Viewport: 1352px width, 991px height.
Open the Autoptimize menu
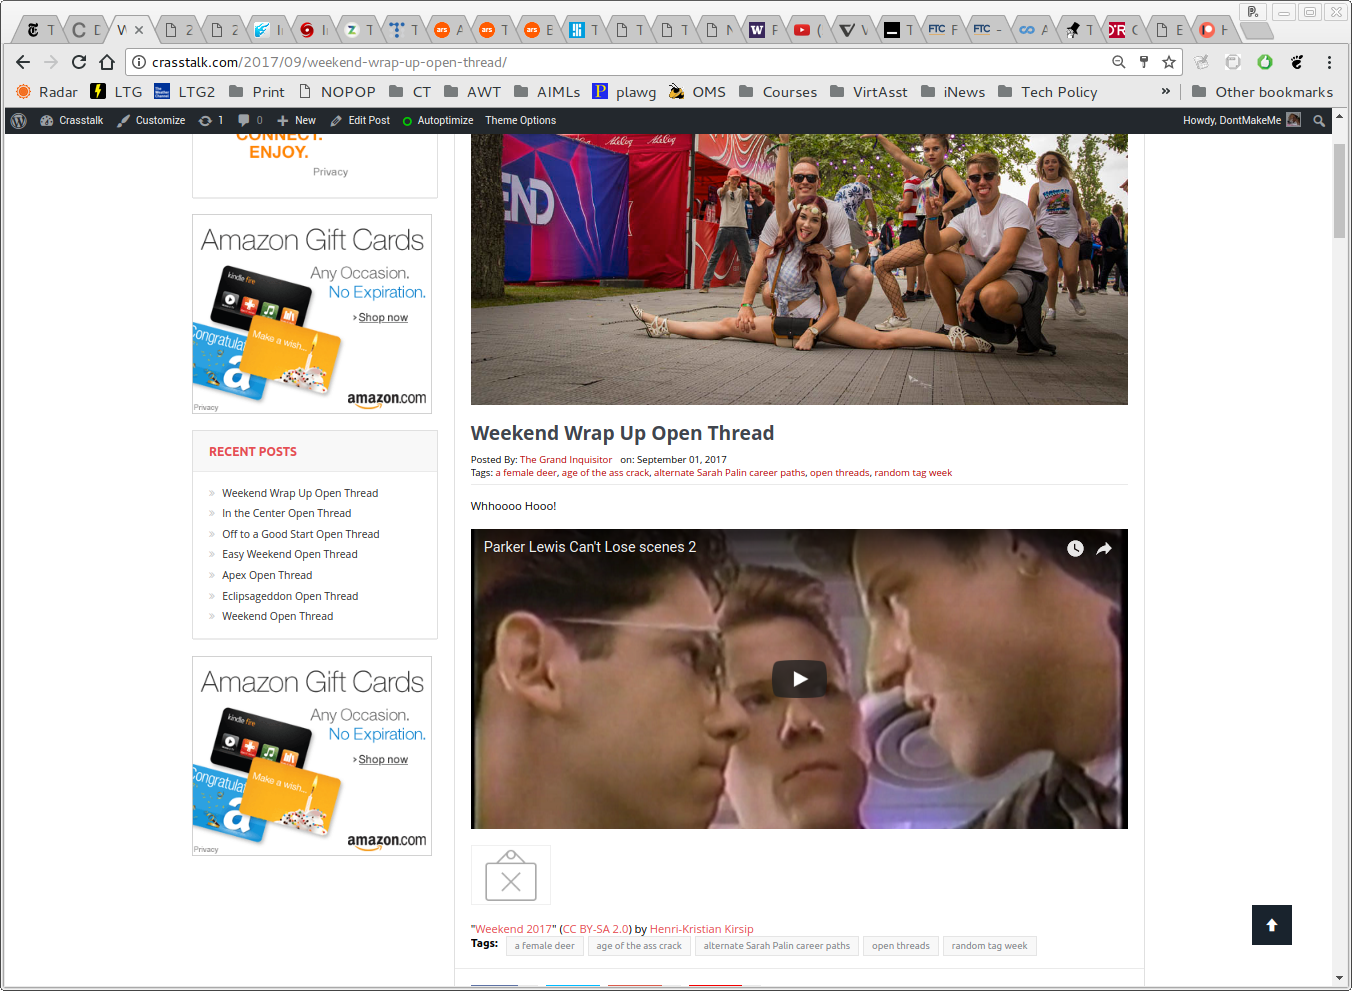point(438,120)
